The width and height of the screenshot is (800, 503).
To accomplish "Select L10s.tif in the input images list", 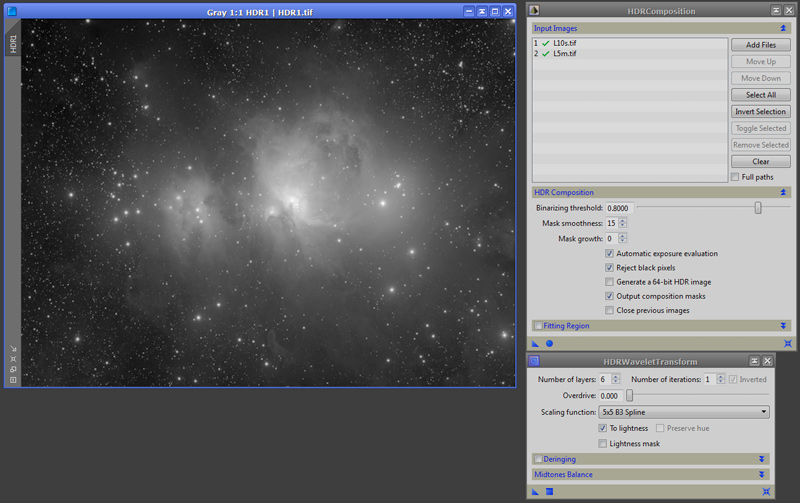I will [x=565, y=43].
